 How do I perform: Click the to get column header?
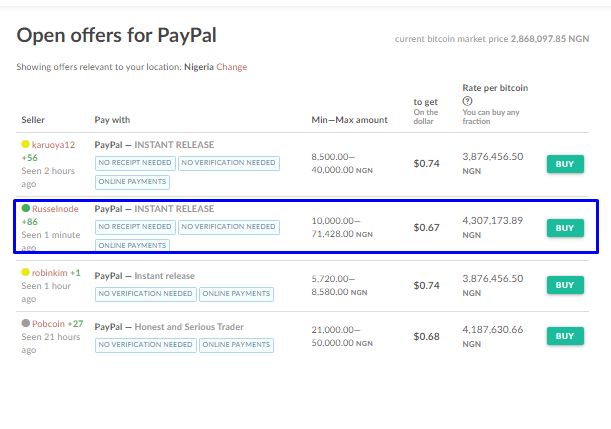point(426,102)
